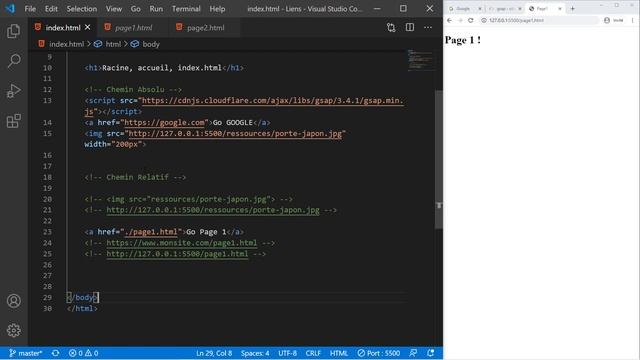Open the Accounts menu icon
Image resolution: width=640 pixels, height=360 pixels.
pyautogui.click(x=13, y=301)
